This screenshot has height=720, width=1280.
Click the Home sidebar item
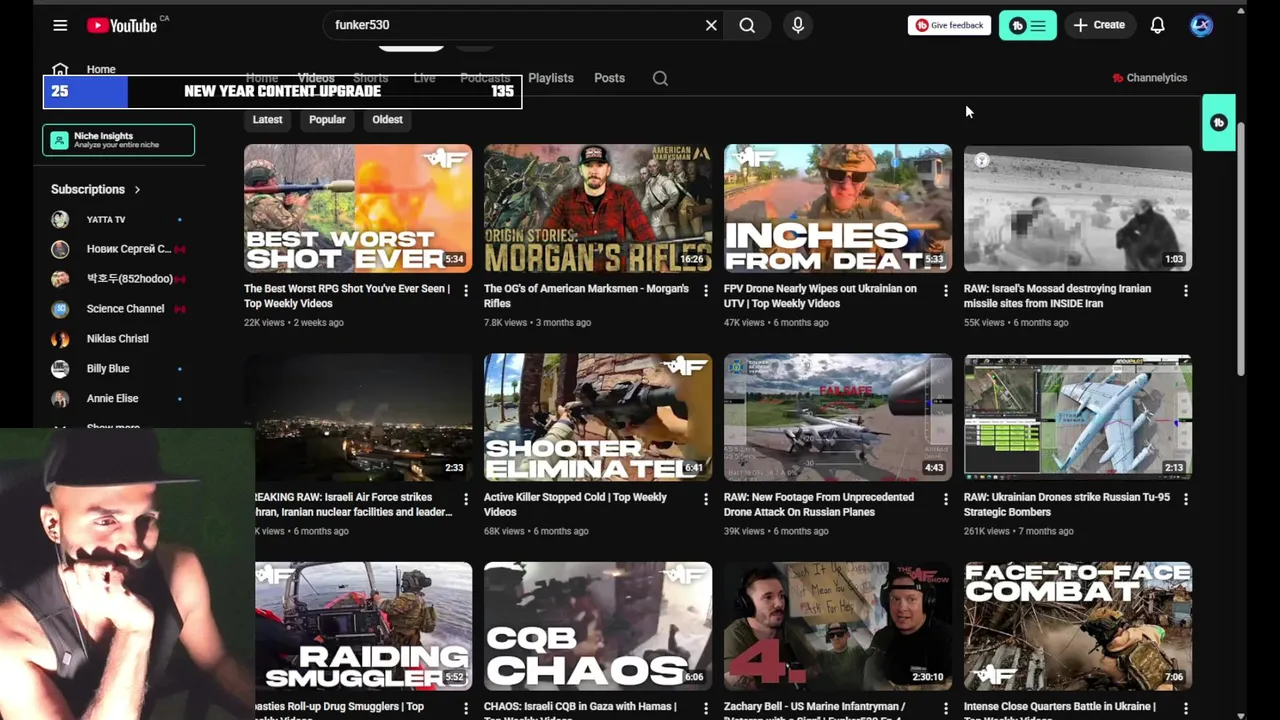tap(100, 69)
